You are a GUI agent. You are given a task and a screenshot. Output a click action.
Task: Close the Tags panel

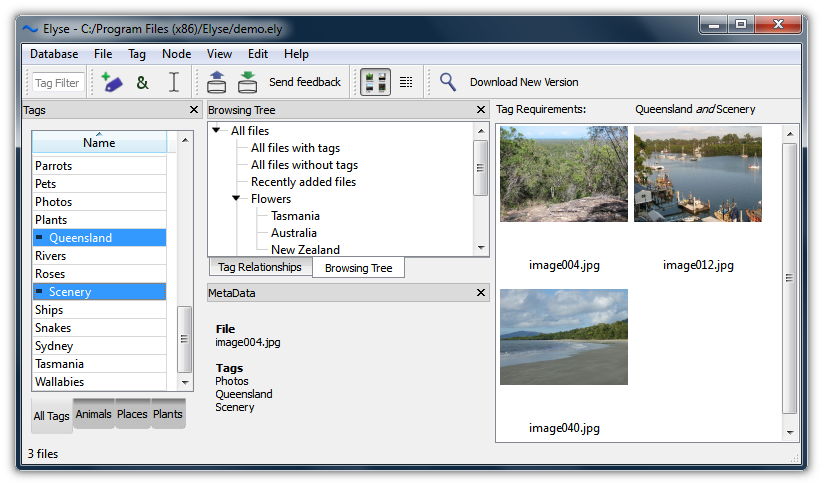(193, 110)
